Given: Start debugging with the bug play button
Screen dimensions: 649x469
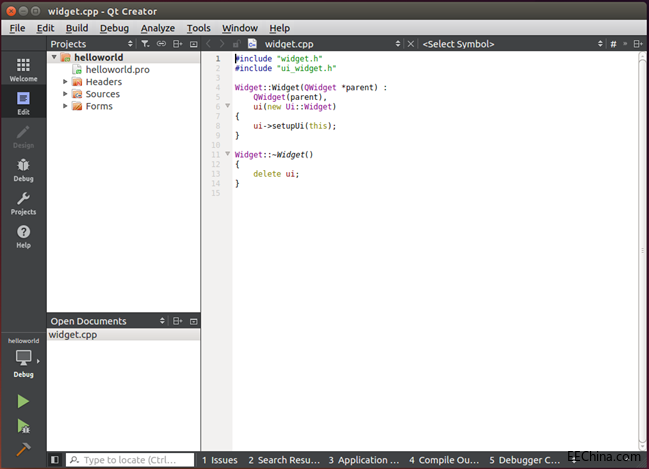Looking at the screenshot, I should (23, 426).
